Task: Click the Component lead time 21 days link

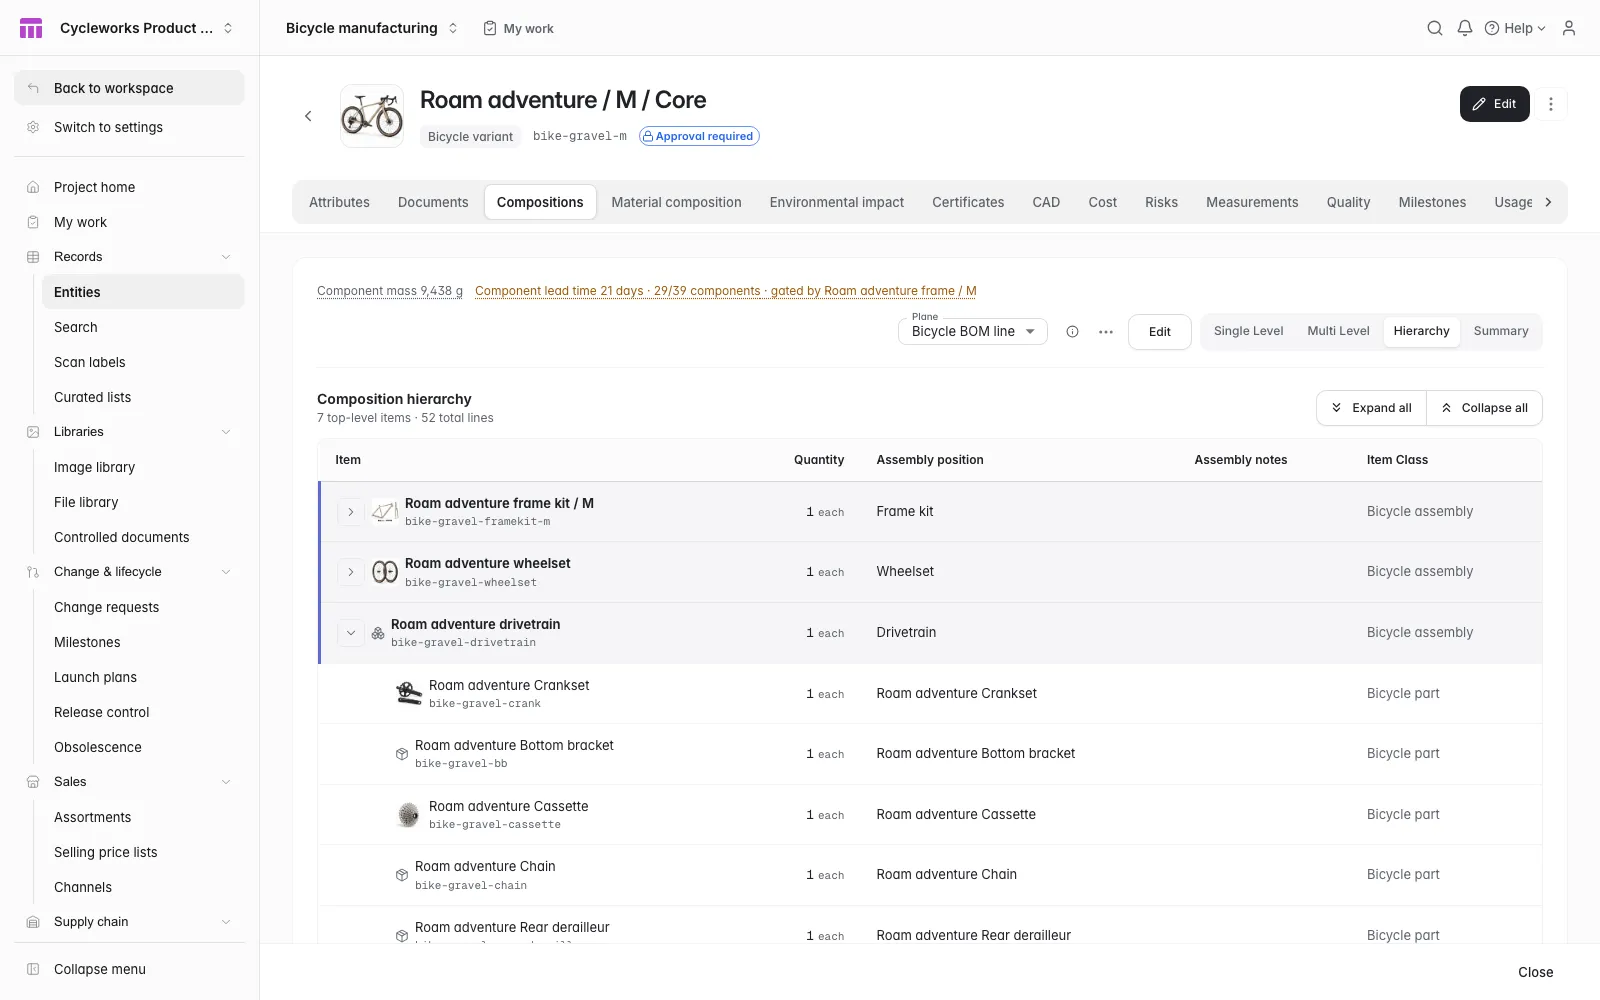Action: click(725, 291)
